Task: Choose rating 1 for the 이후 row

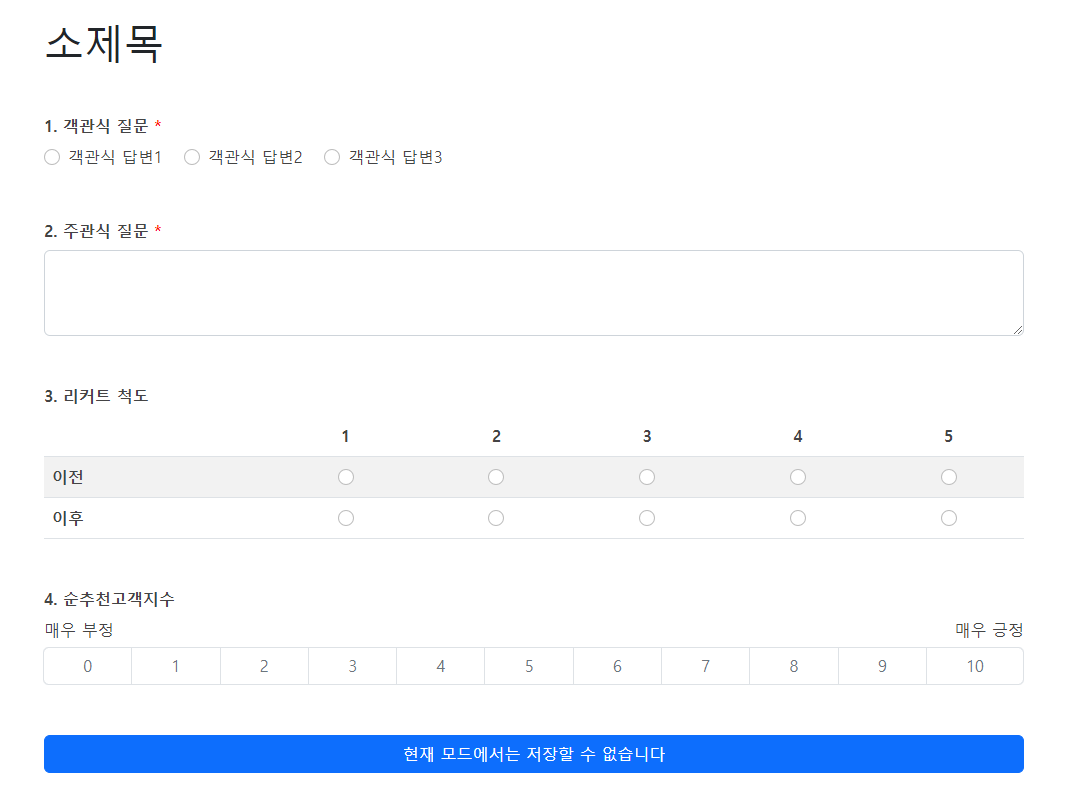Action: 346,518
